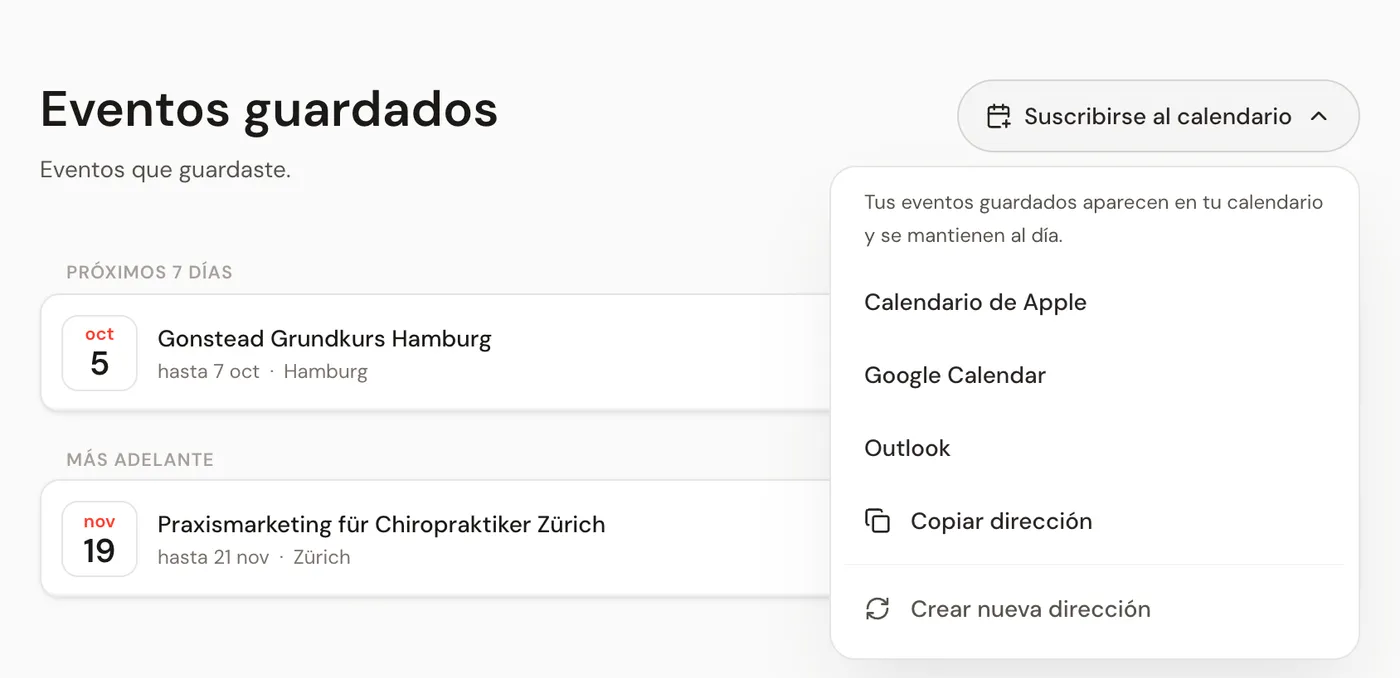The height and width of the screenshot is (678, 1400).
Task: Click the calendar-plus icon in subscribe button
Action: tap(998, 116)
